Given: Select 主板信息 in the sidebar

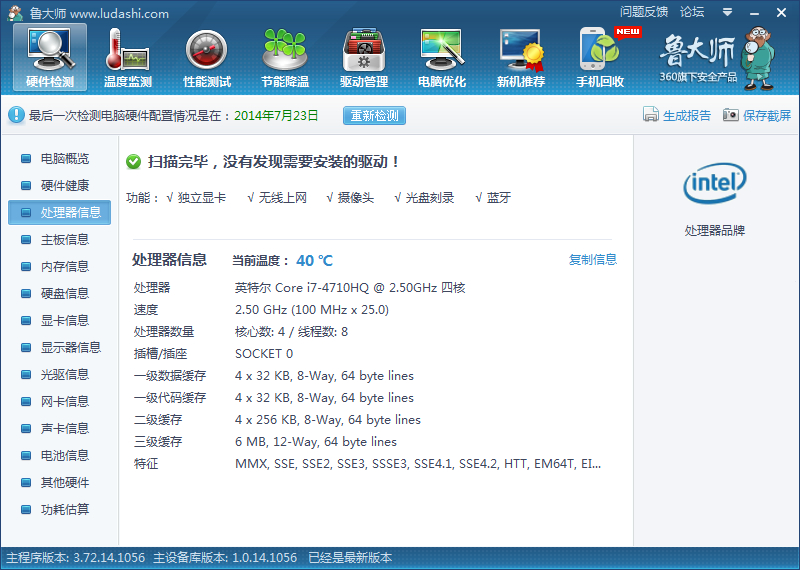Looking at the screenshot, I should tap(59, 239).
